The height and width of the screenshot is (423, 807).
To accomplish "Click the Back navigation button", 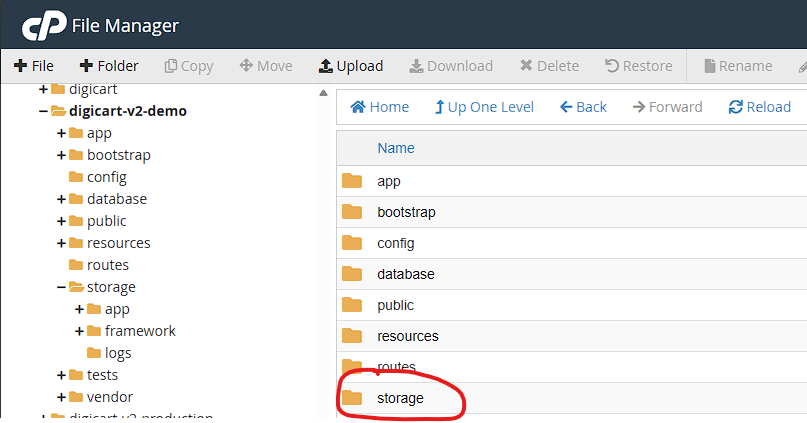I will (x=583, y=107).
